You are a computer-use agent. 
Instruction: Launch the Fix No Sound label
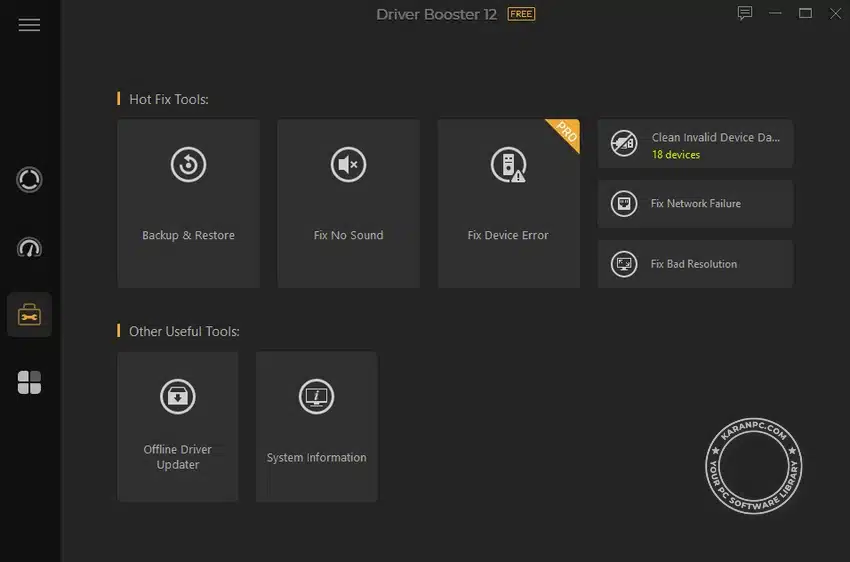pyautogui.click(x=349, y=235)
